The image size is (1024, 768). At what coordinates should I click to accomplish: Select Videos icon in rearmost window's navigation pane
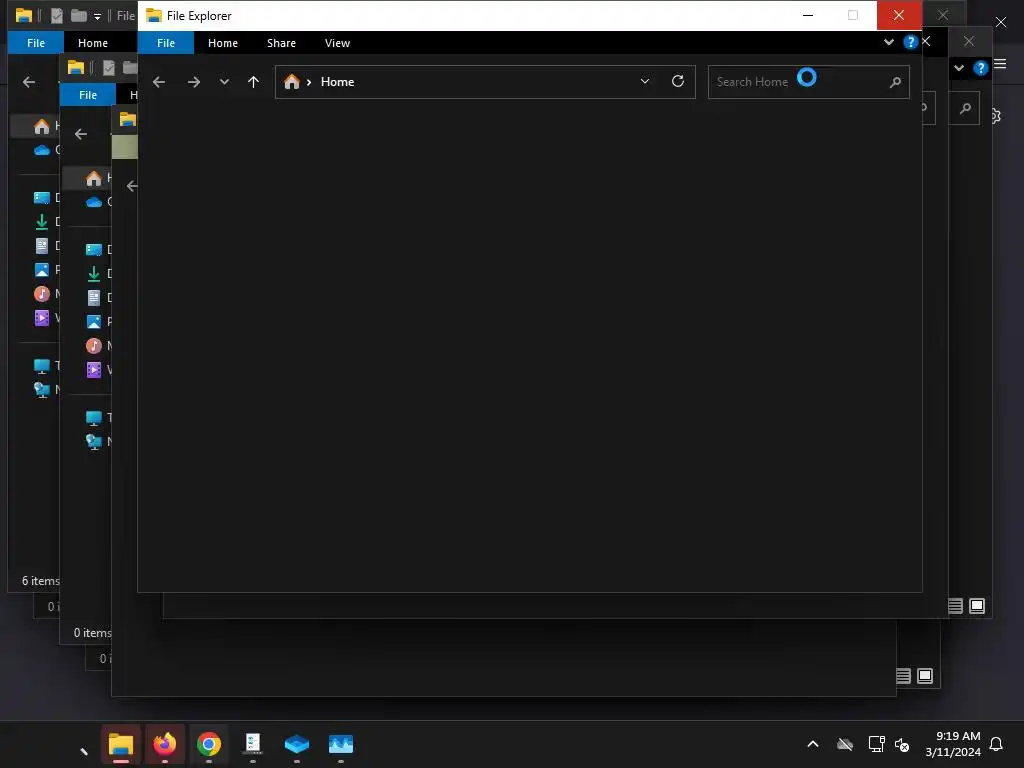[42, 318]
